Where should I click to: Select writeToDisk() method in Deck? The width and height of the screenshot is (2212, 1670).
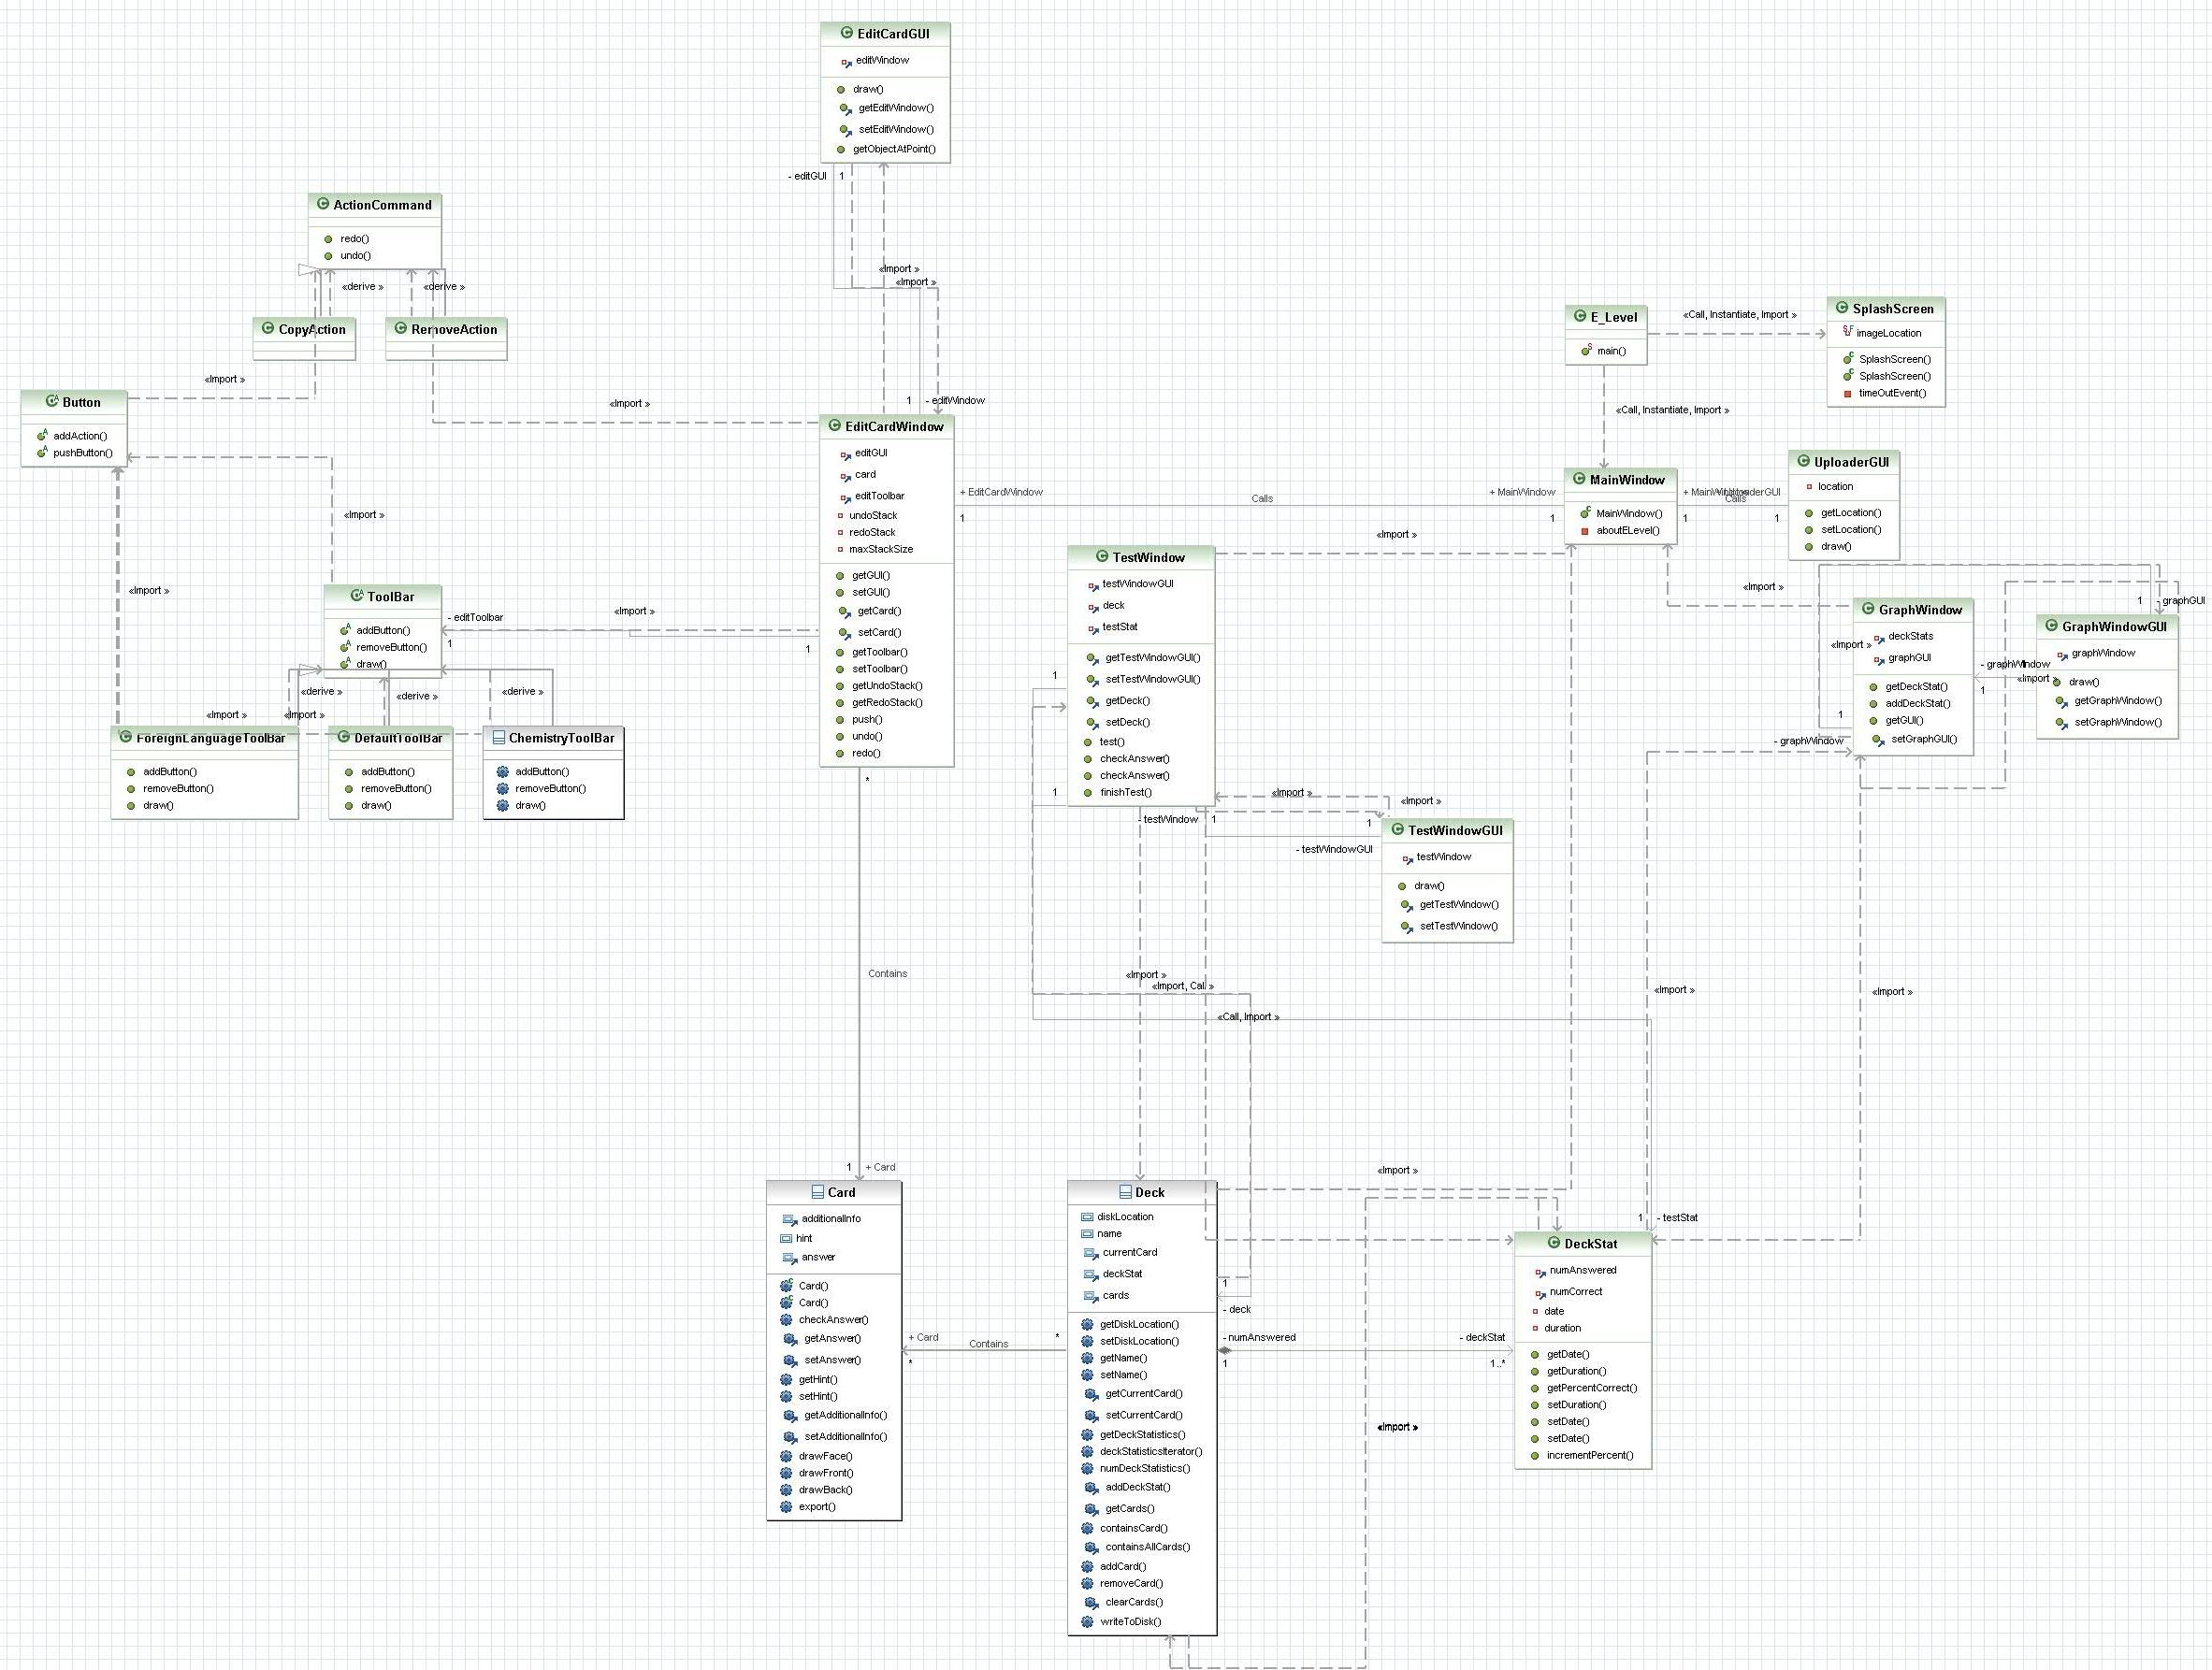1130,1622
